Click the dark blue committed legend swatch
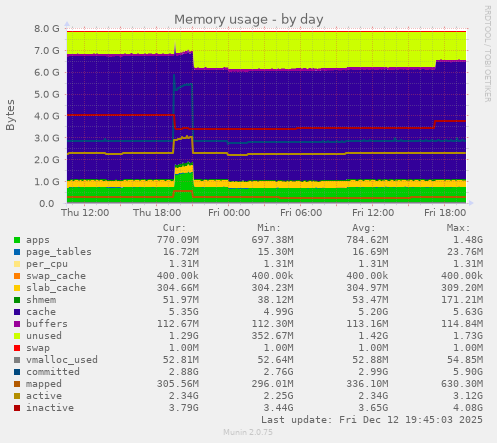Viewport: 497px width, 443px height. (17, 372)
